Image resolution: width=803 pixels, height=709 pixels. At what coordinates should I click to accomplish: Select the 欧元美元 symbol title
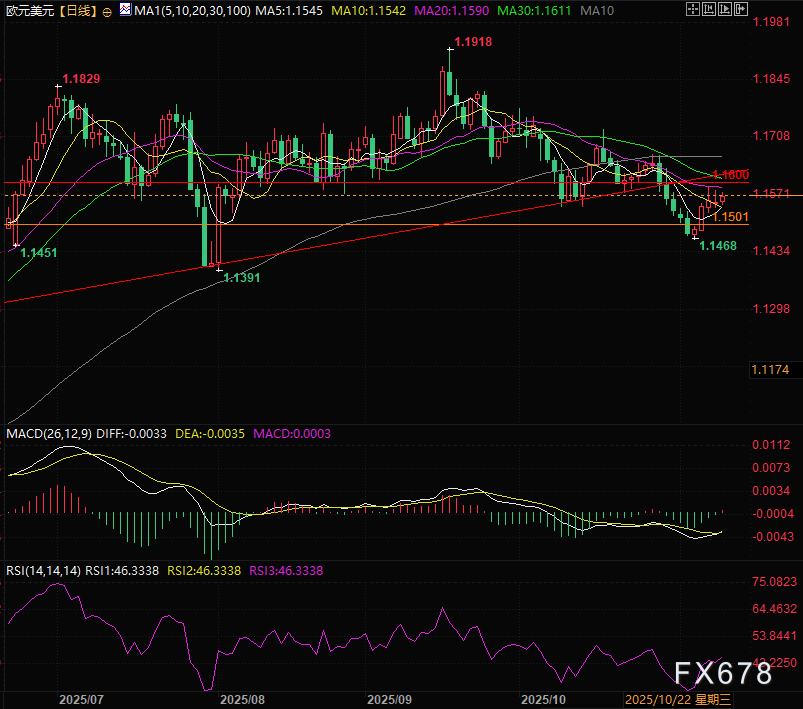28,11
